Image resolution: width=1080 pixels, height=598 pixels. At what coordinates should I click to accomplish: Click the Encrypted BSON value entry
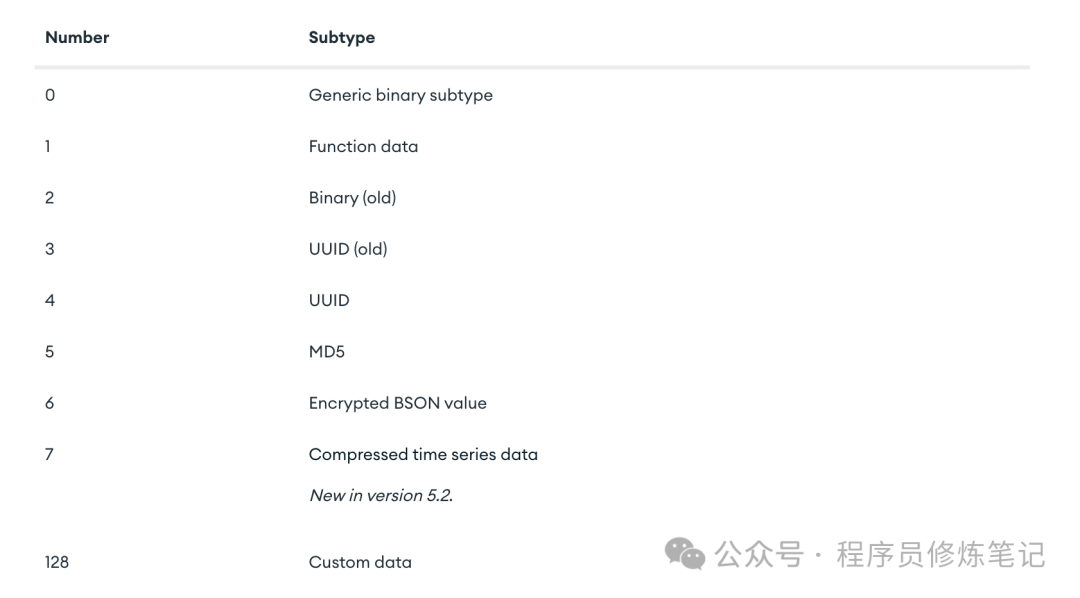[397, 403]
